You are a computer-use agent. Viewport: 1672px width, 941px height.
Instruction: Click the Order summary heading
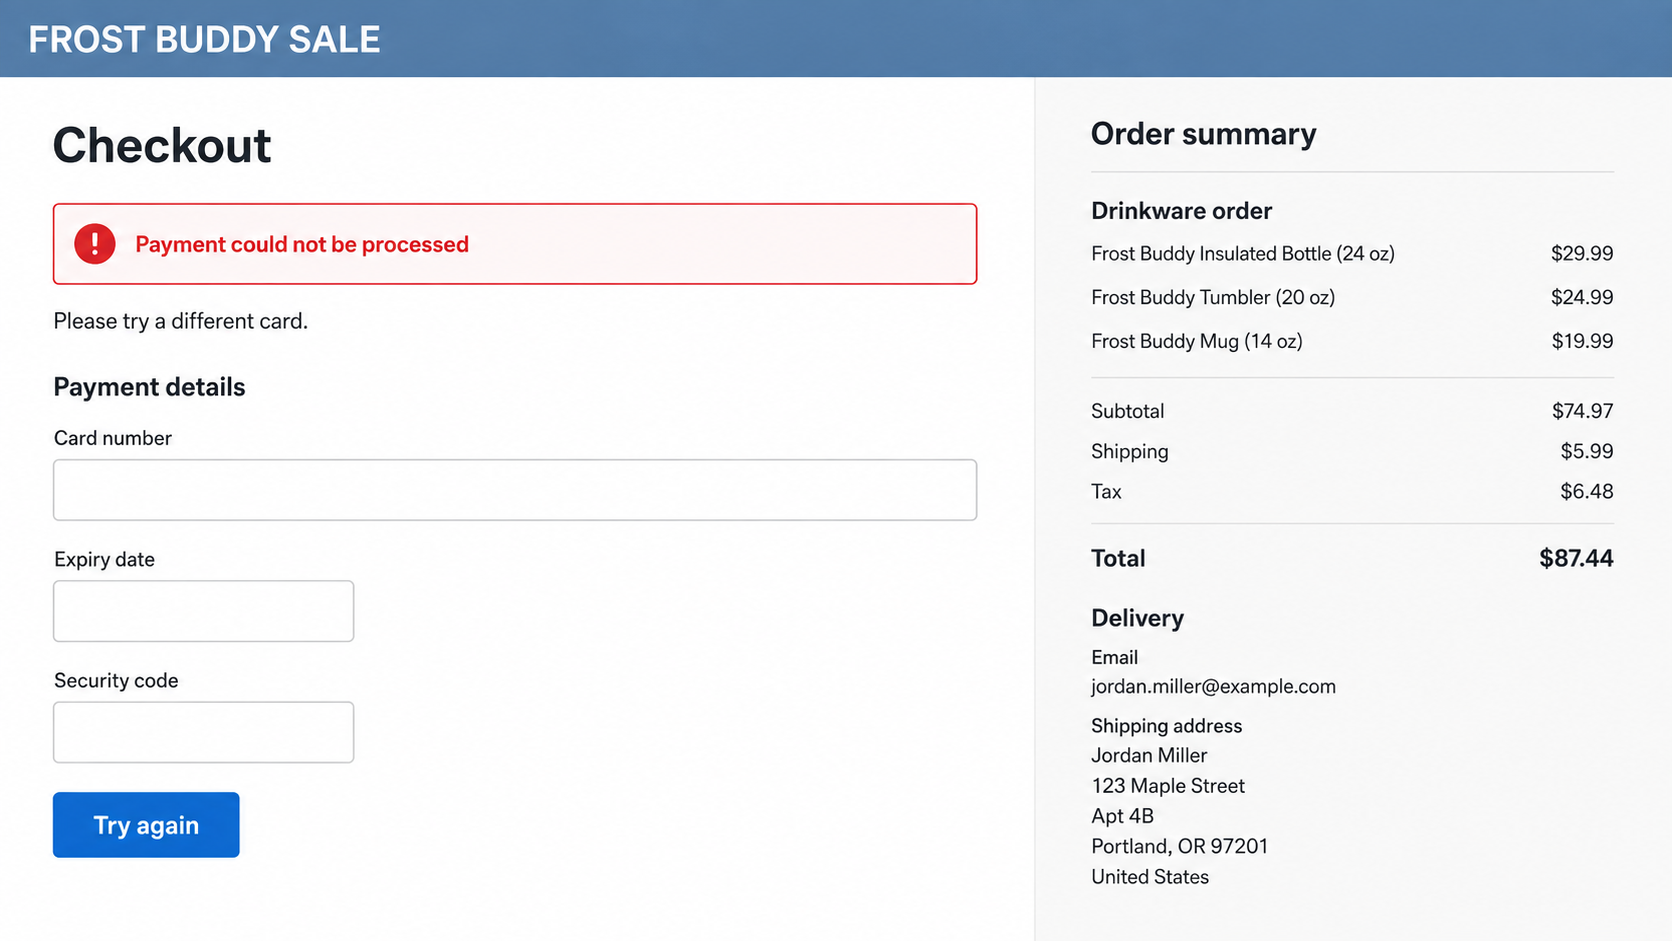[x=1203, y=134]
